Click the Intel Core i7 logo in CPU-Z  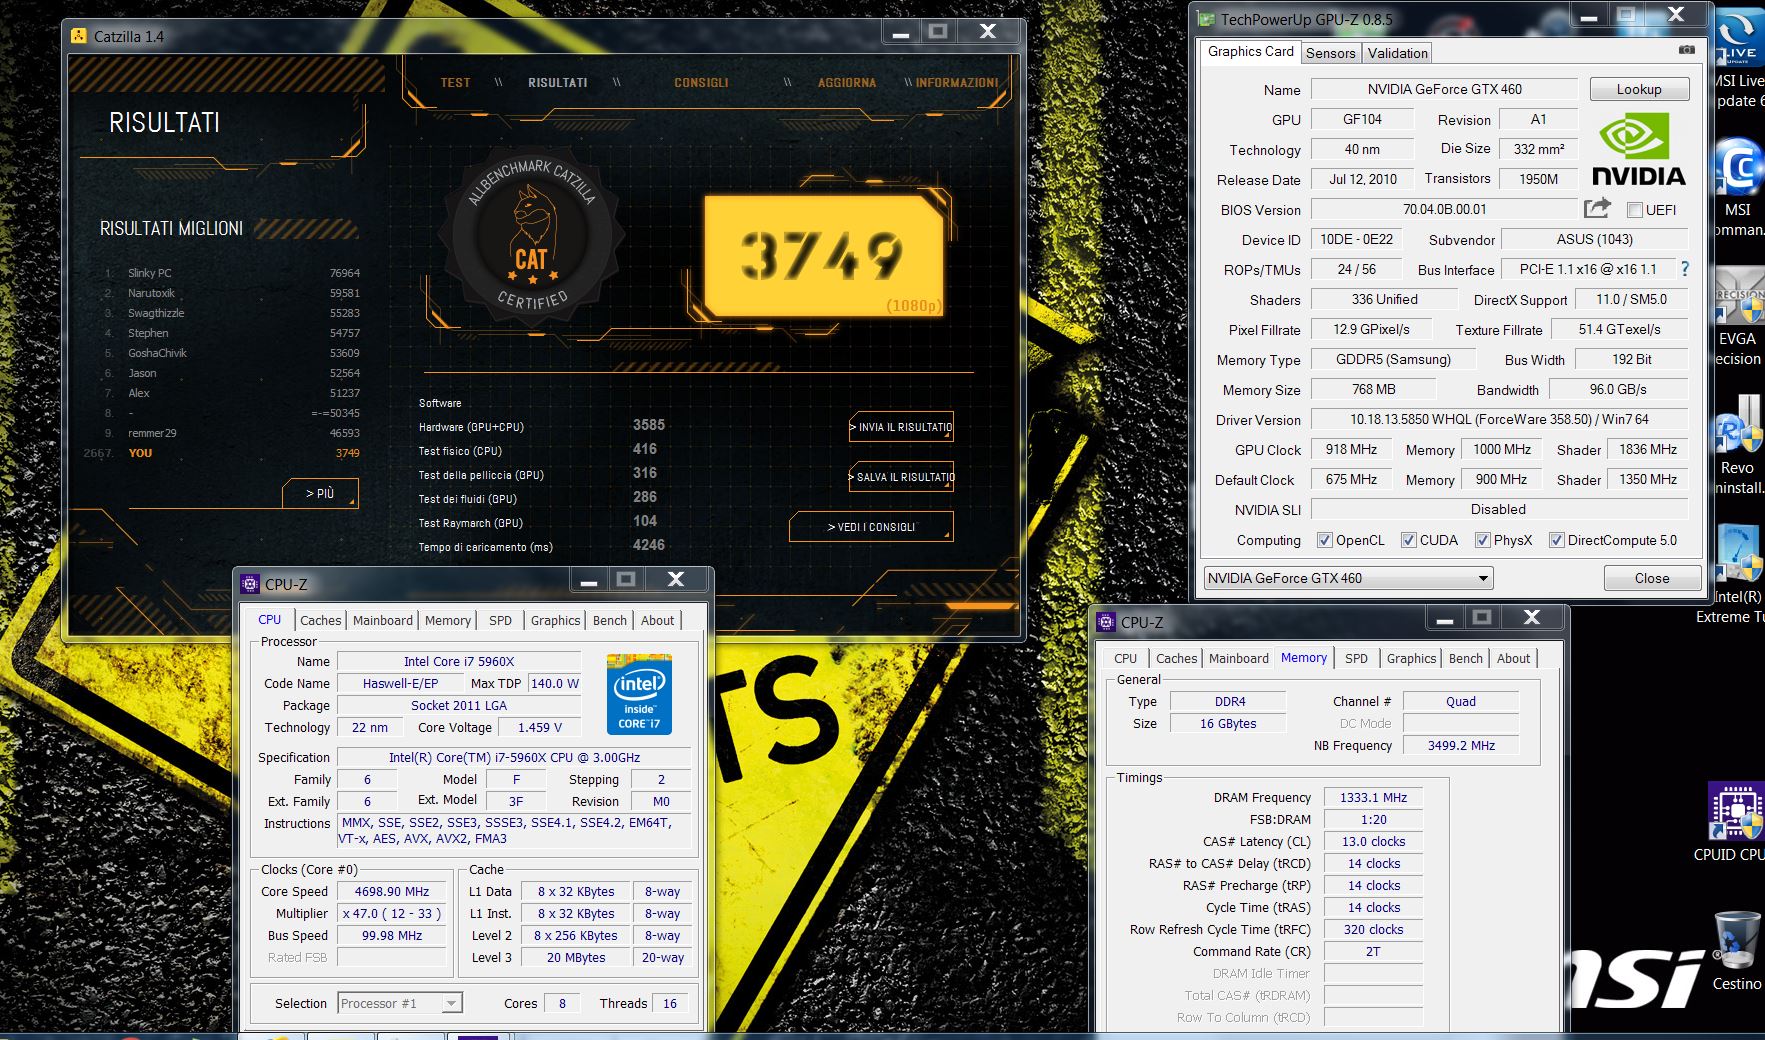point(639,694)
